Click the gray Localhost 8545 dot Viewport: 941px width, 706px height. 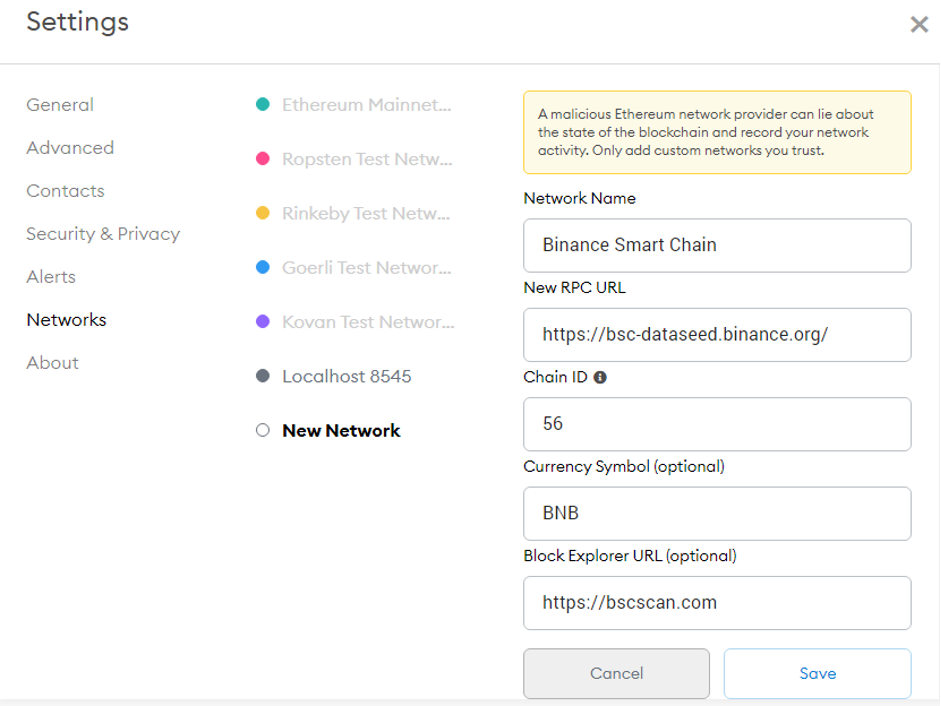(263, 376)
